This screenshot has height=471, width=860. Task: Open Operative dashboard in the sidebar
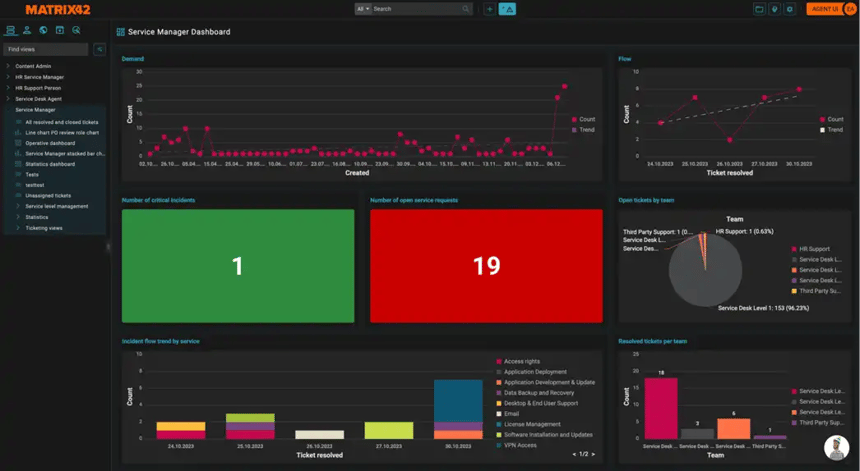50,143
